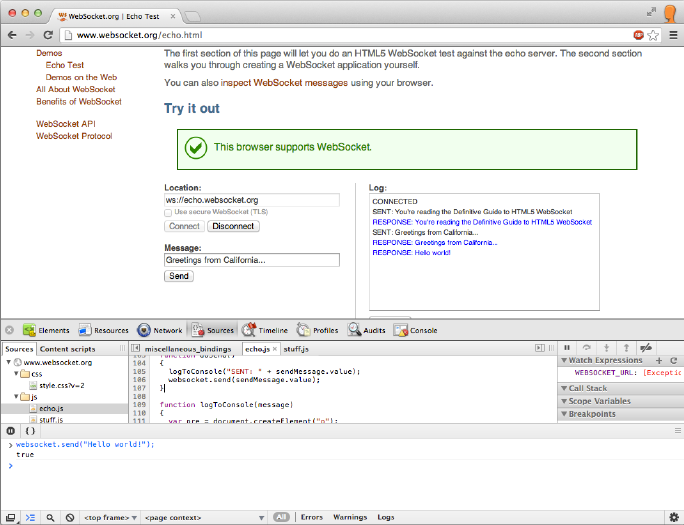Screen dimensions: 684x525
Task: Focus the Location input field
Action: tap(252, 200)
